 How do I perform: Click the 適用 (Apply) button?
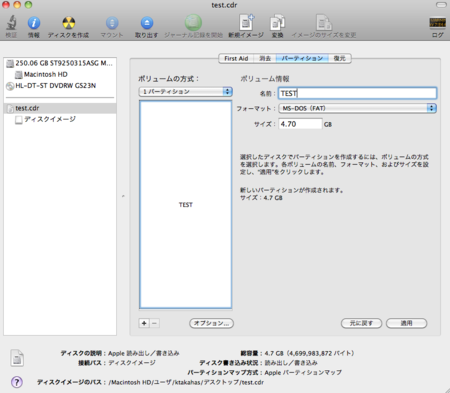pos(406,323)
